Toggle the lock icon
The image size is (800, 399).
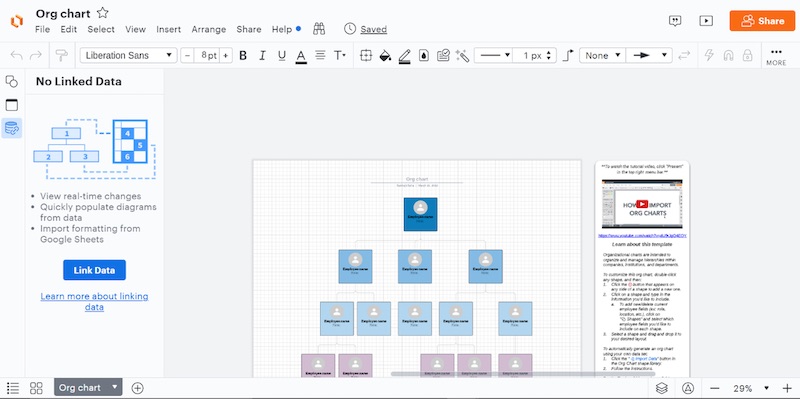tap(747, 55)
